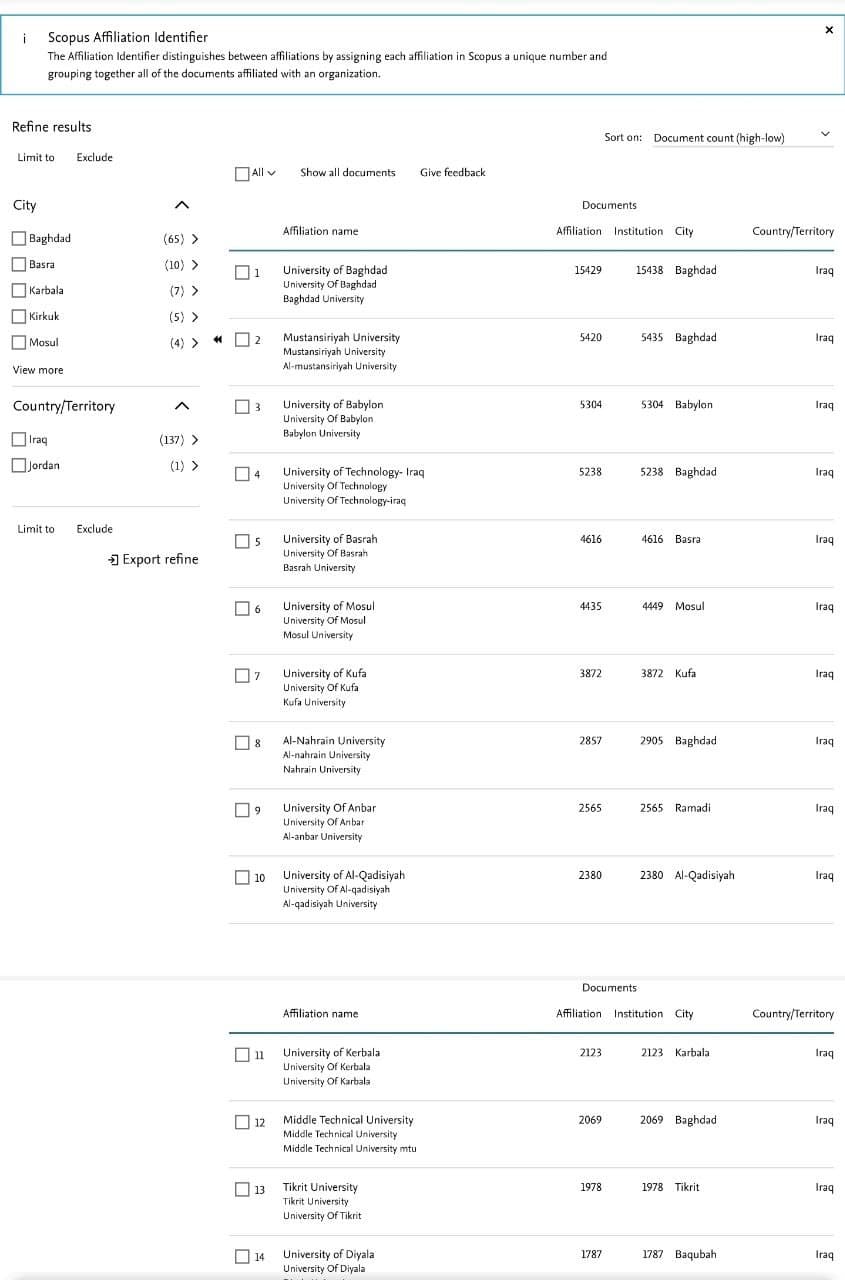Collapse the City filter section
The height and width of the screenshot is (1280, 845).
coord(181,205)
